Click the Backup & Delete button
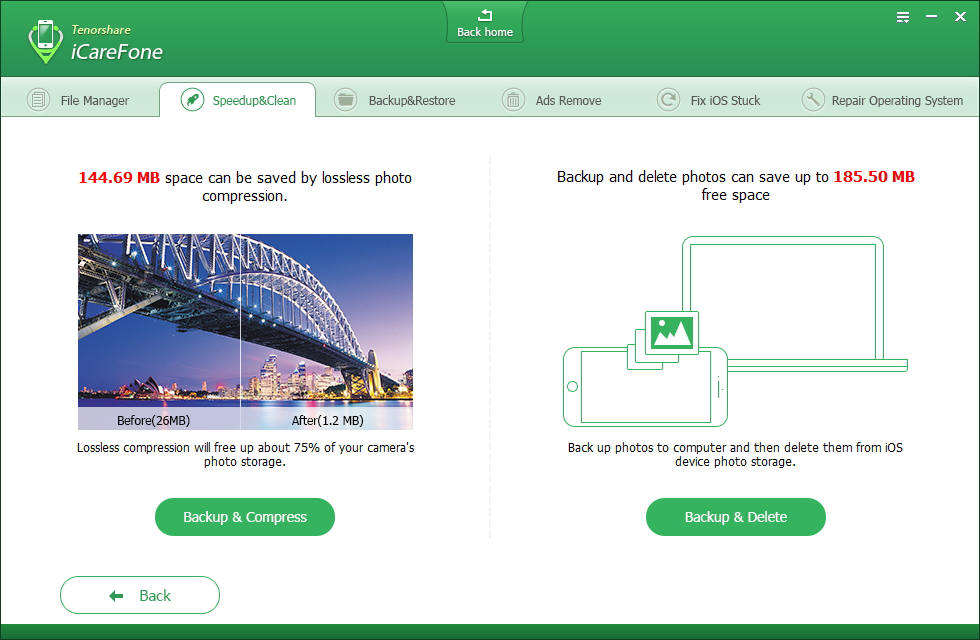This screenshot has width=980, height=640. 736,517
